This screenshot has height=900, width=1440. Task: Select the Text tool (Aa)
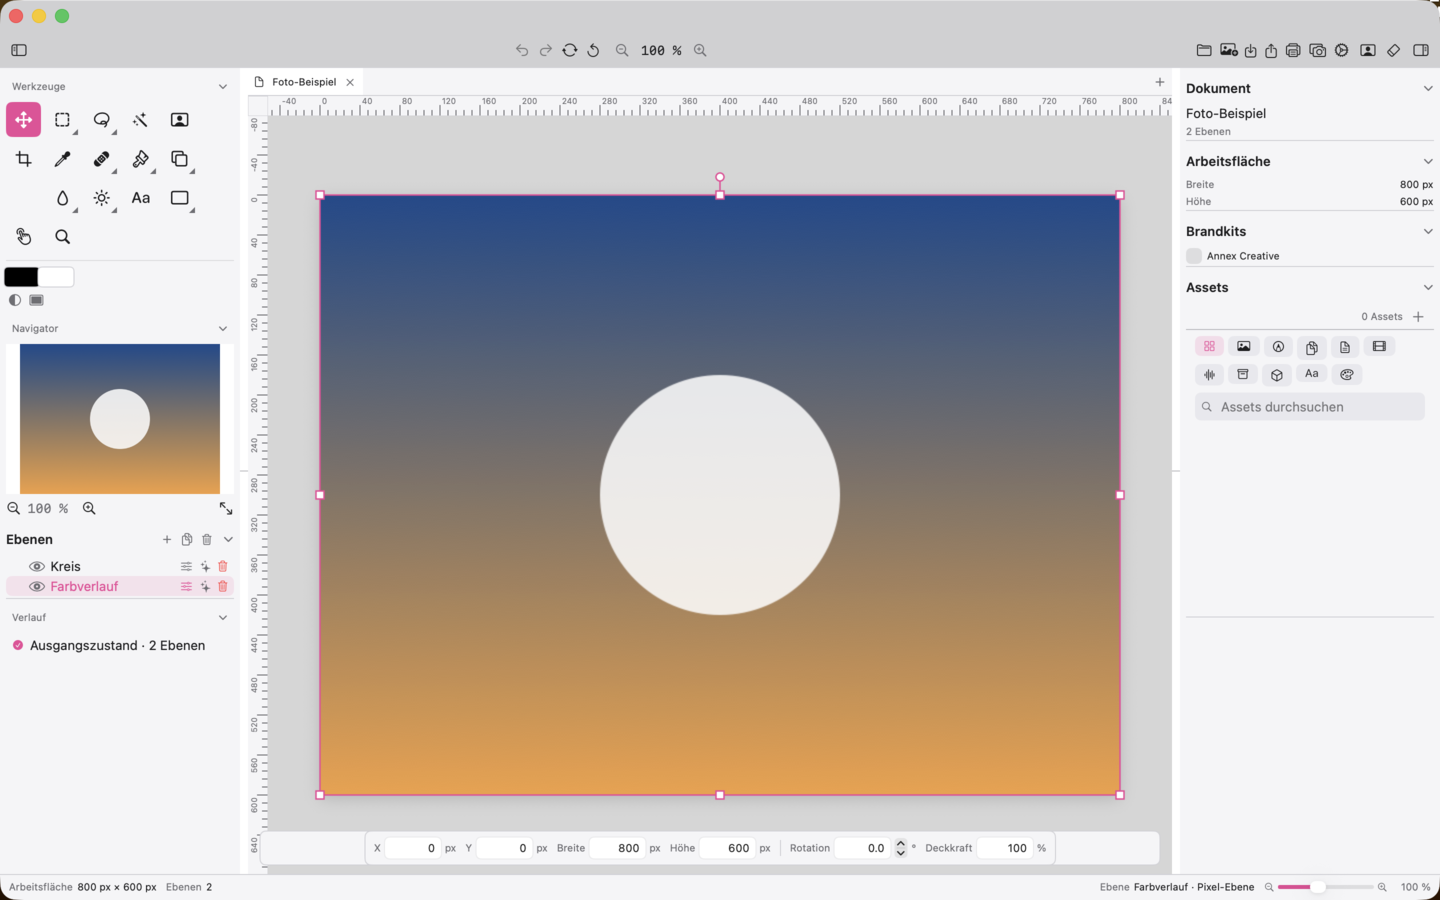(140, 198)
